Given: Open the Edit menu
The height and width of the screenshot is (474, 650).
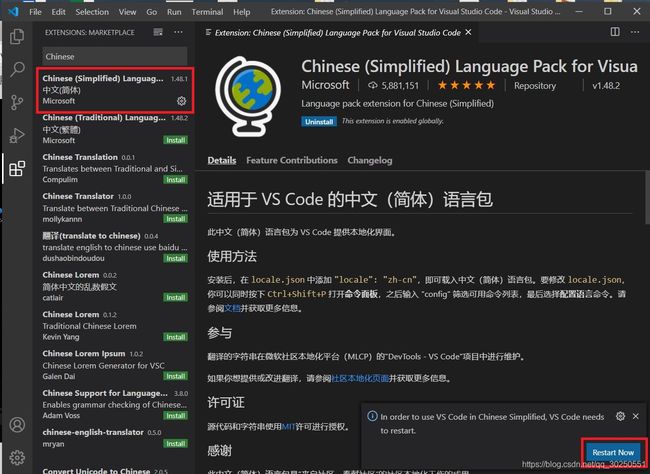Looking at the screenshot, I should [58, 12].
